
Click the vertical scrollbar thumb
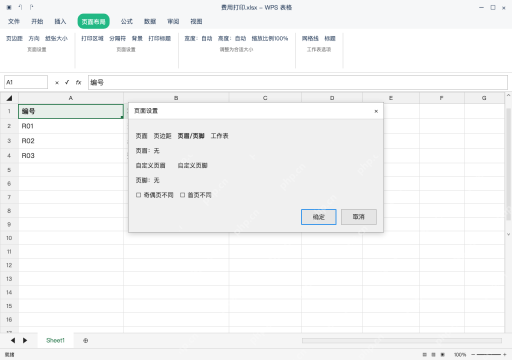click(508, 164)
